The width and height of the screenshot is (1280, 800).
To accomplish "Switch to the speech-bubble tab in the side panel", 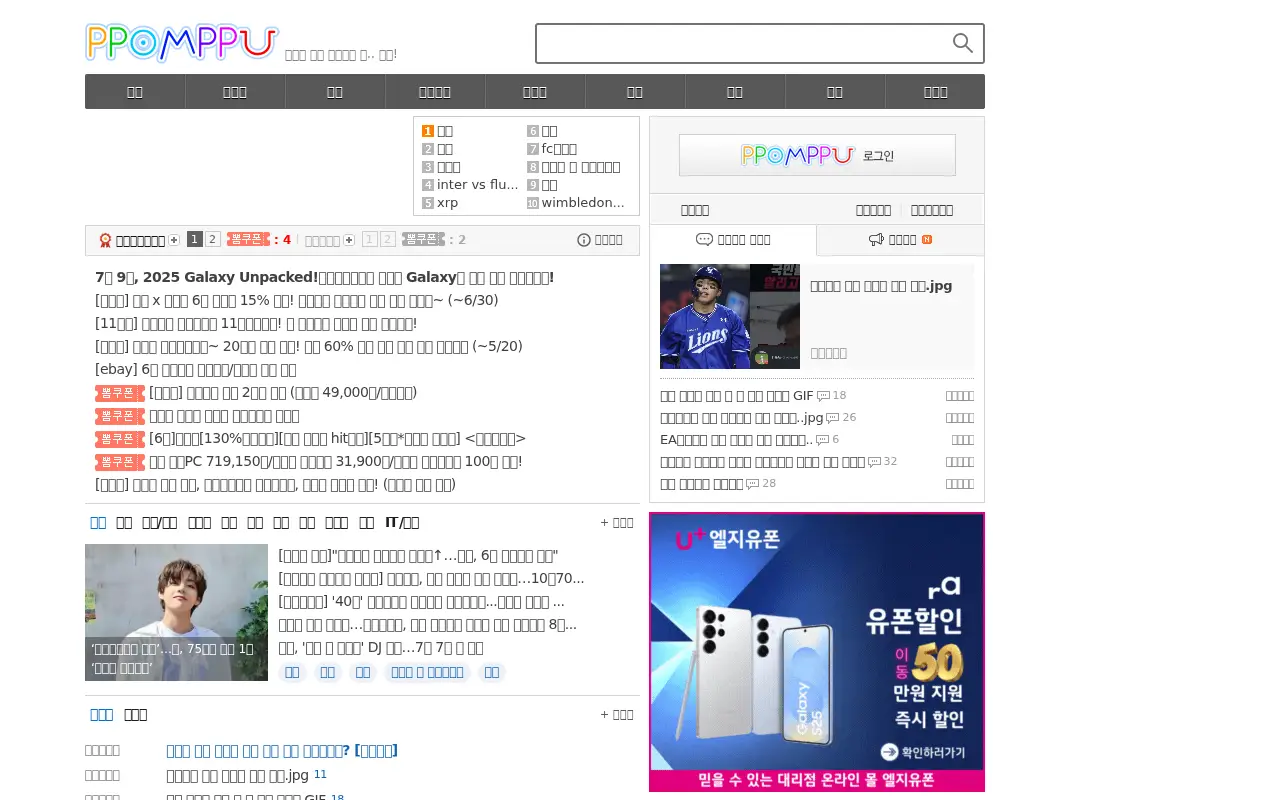I will pos(733,240).
